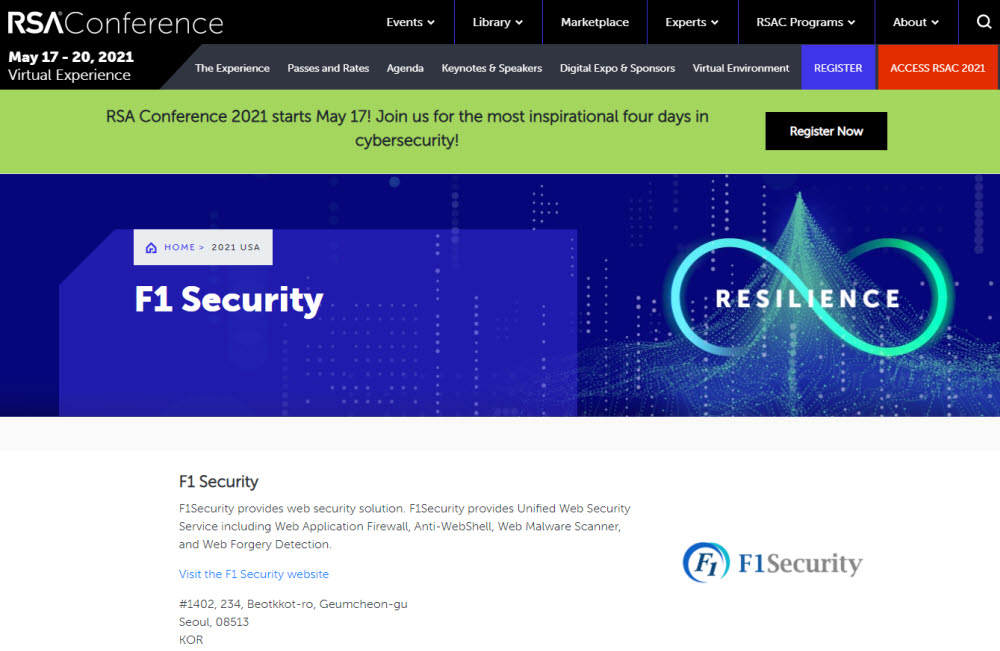This screenshot has width=1000, height=651.
Task: Click the home icon in breadcrumb
Action: (x=151, y=247)
